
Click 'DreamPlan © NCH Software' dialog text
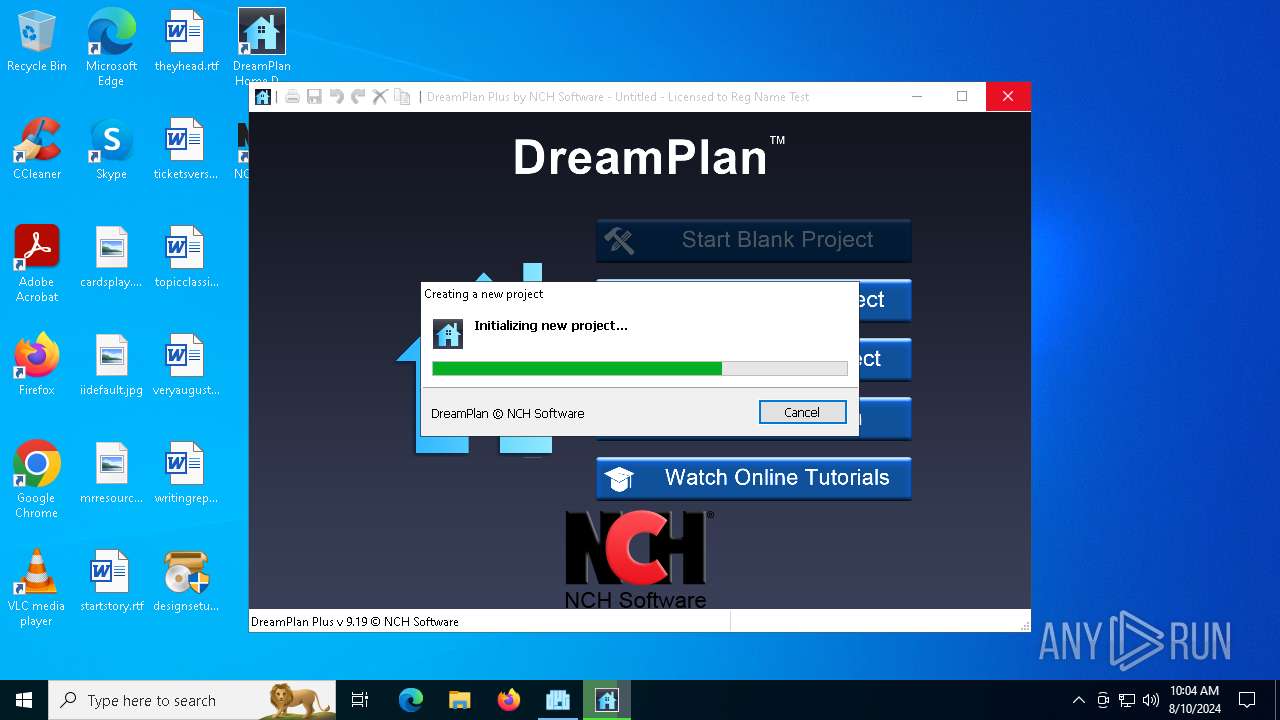click(x=507, y=413)
